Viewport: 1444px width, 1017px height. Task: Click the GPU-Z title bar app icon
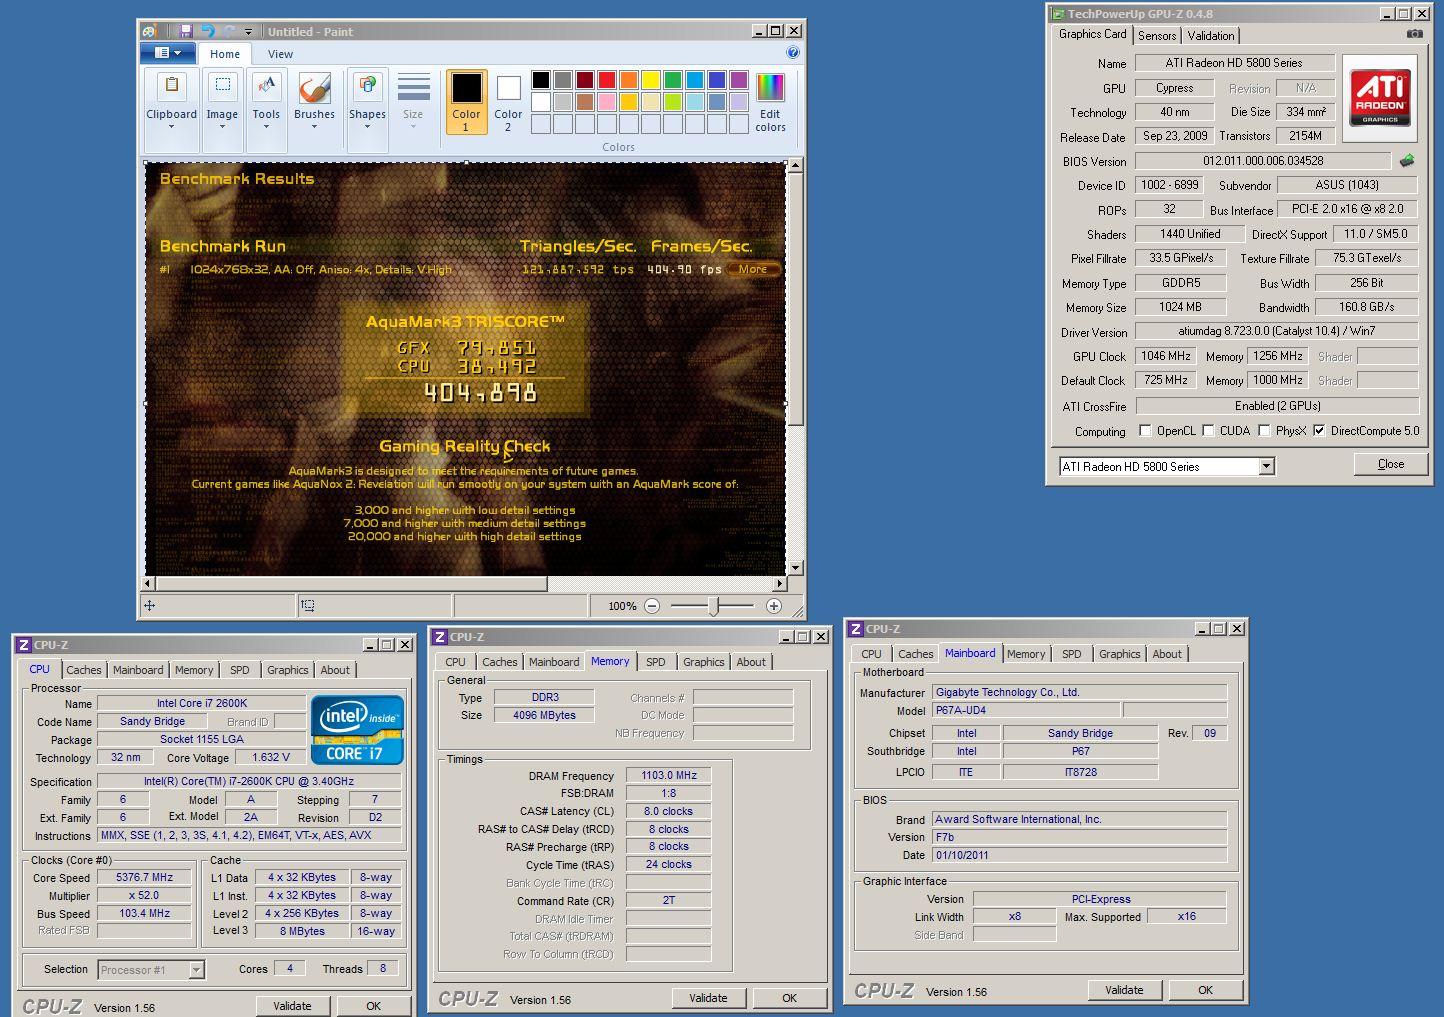click(1057, 14)
